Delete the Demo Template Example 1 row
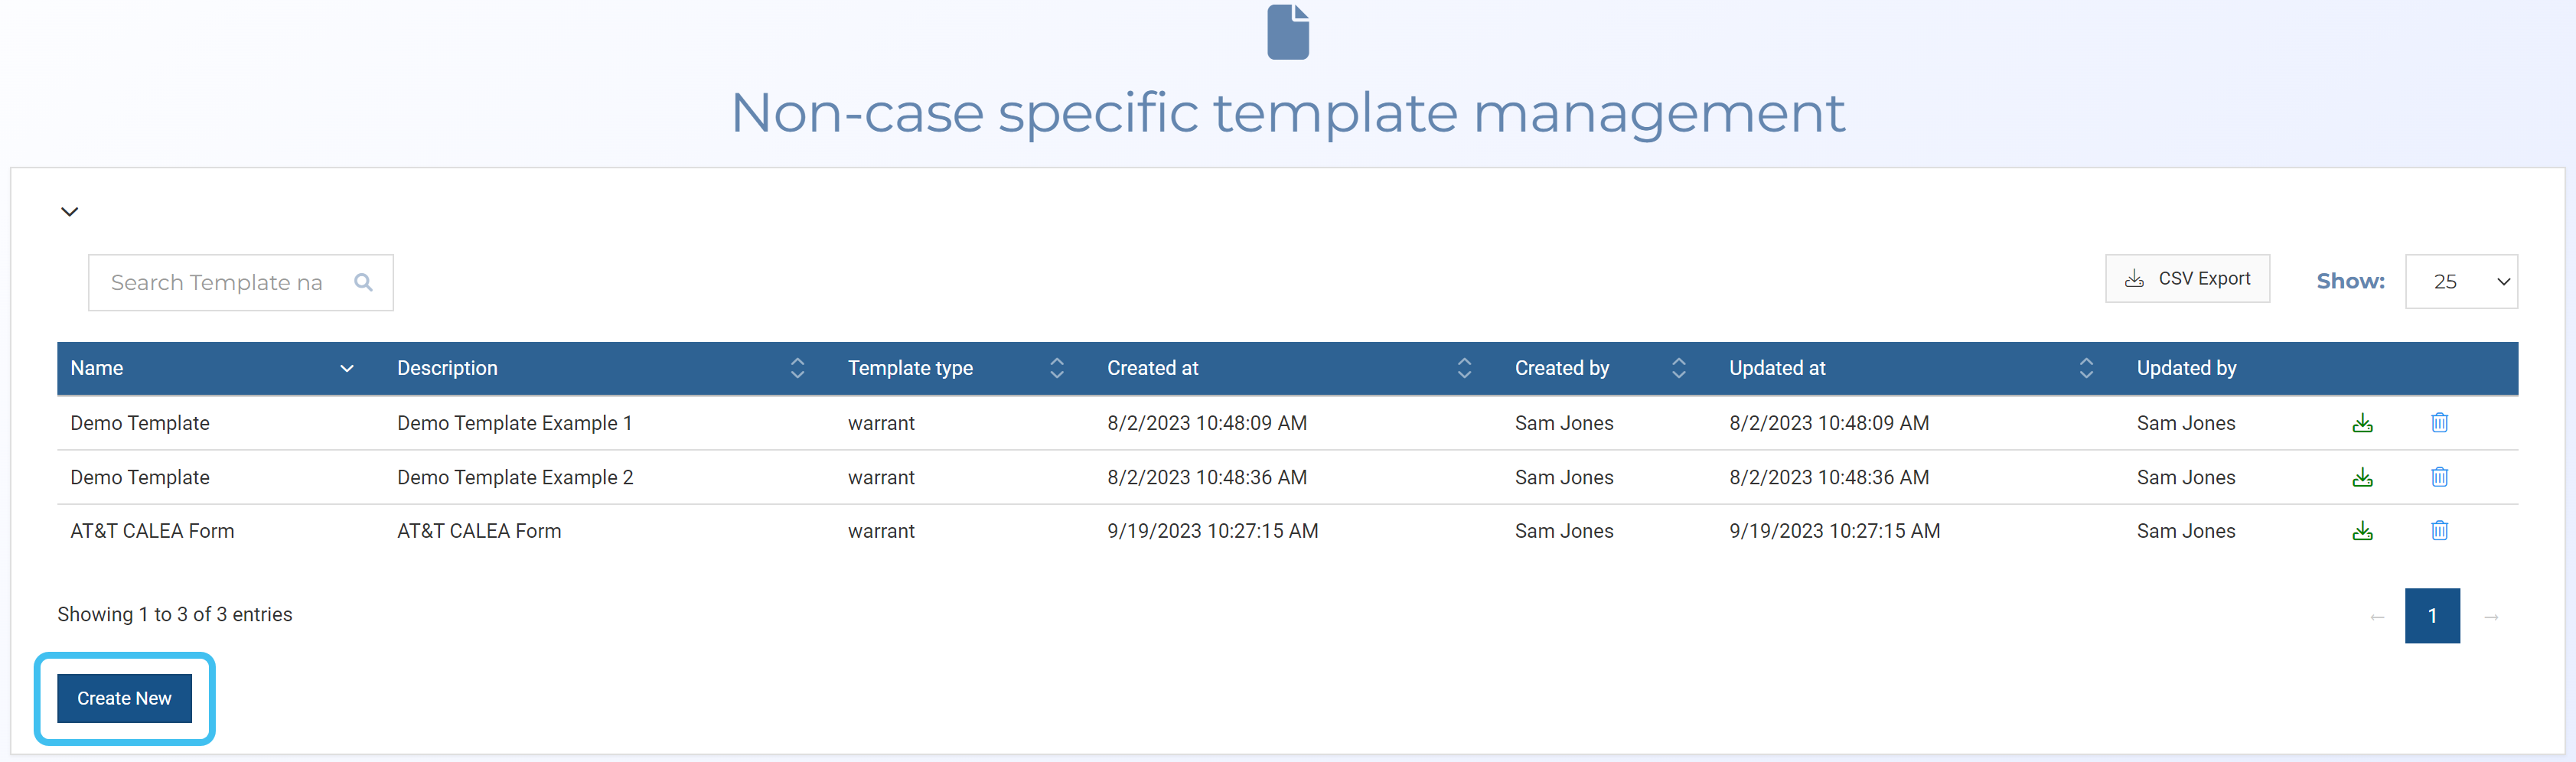This screenshot has height=762, width=2576. coord(2439,423)
